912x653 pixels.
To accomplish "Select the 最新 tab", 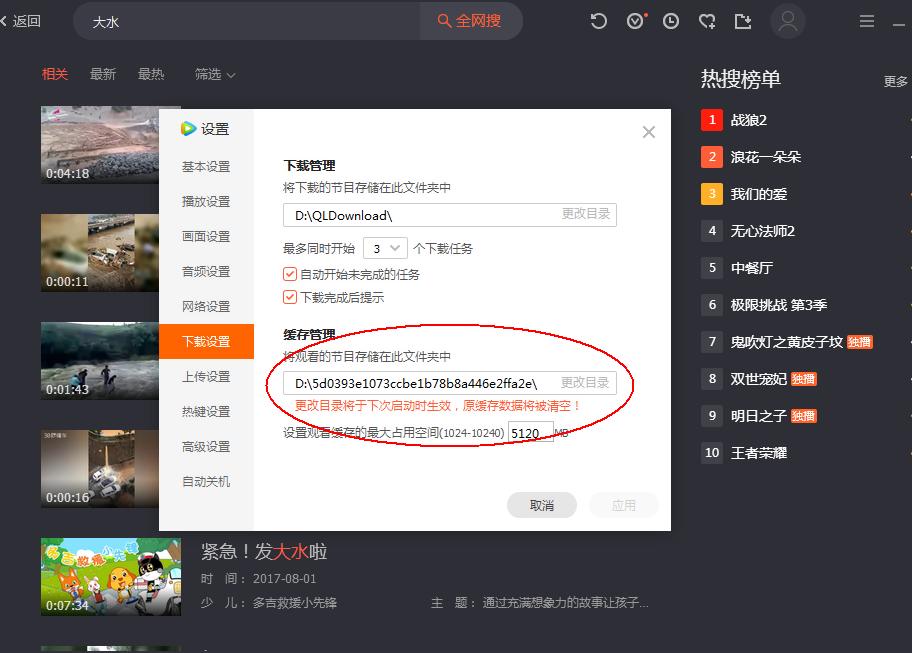I will point(103,73).
